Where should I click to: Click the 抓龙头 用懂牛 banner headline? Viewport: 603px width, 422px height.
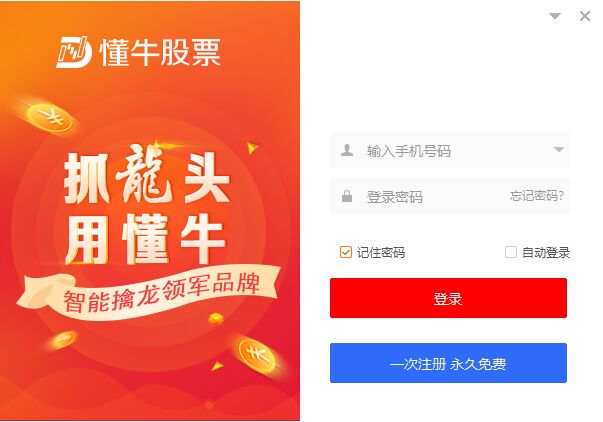pyautogui.click(x=147, y=206)
